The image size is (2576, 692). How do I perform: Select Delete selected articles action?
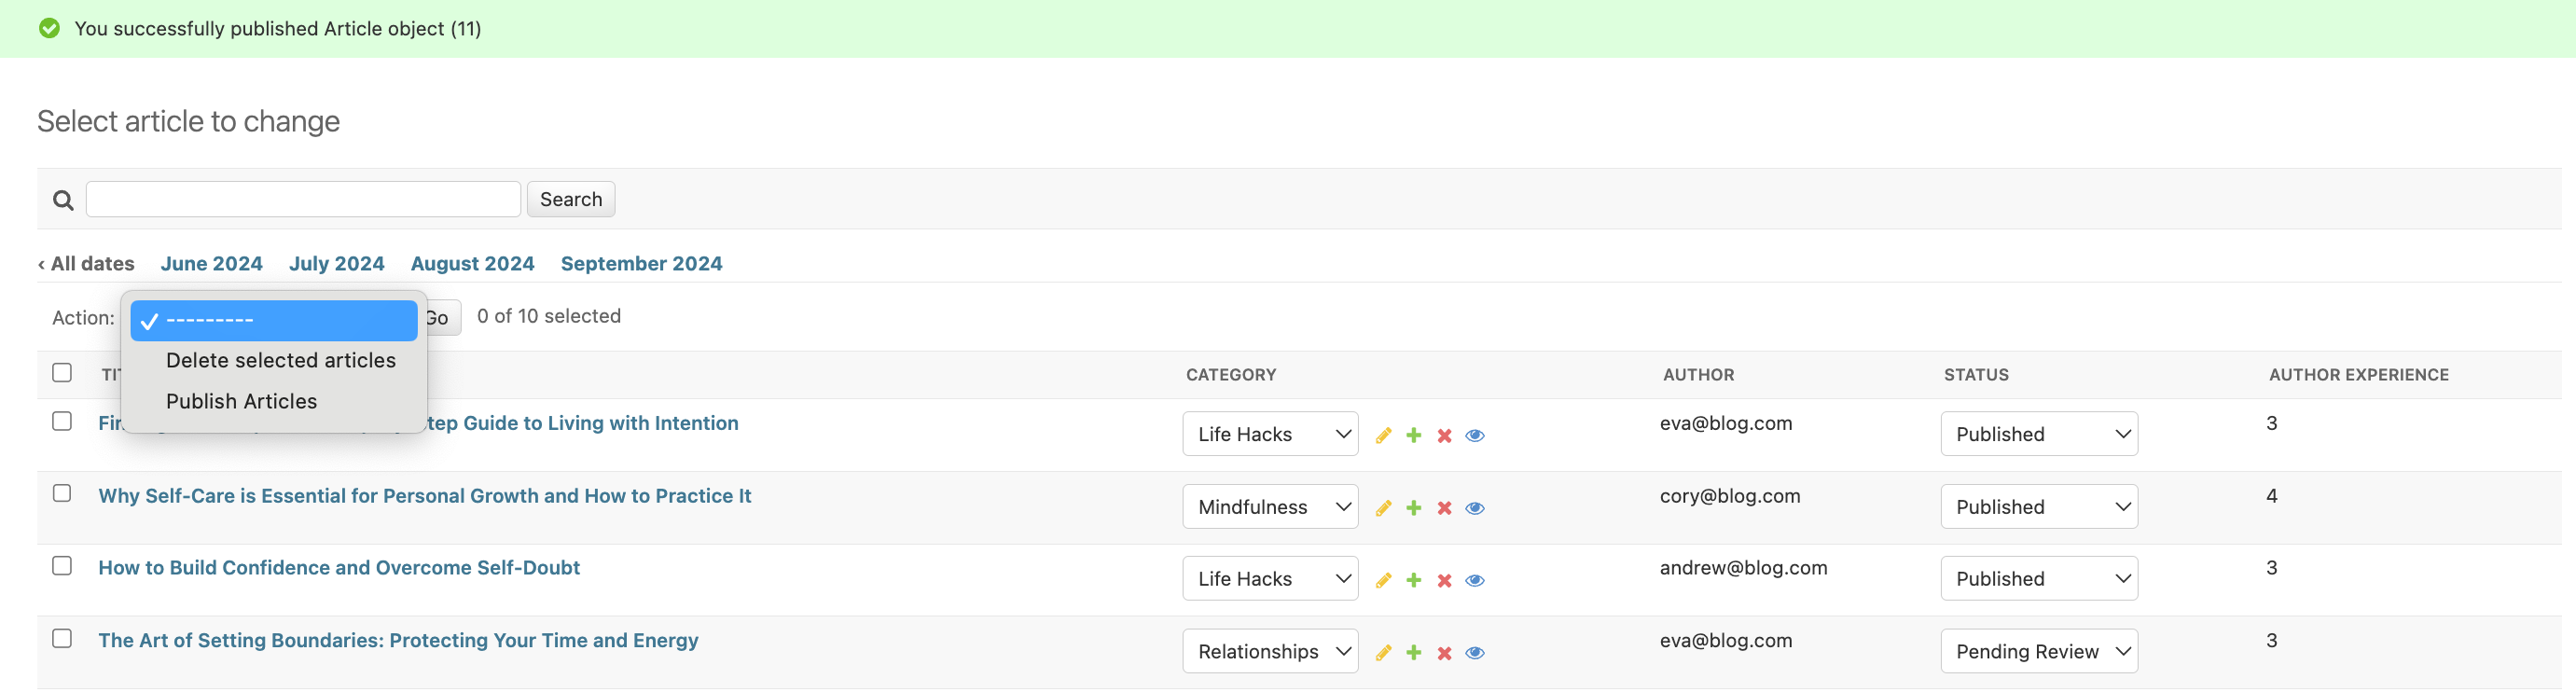coord(280,360)
